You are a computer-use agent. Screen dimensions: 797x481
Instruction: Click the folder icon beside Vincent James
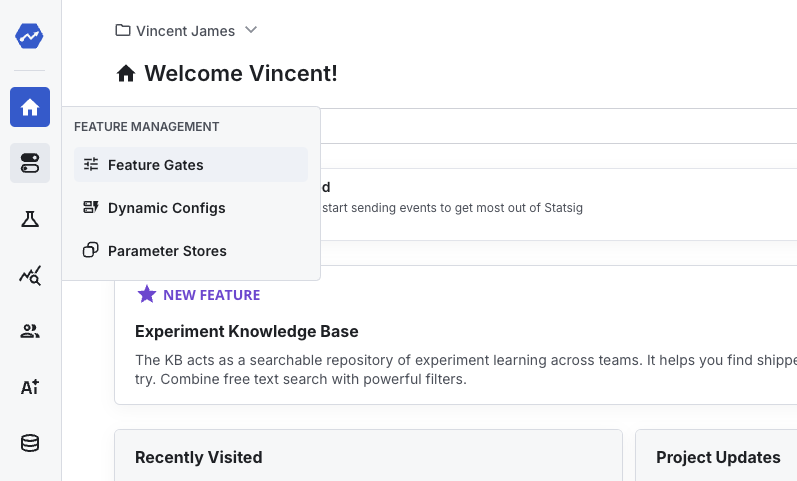[123, 30]
